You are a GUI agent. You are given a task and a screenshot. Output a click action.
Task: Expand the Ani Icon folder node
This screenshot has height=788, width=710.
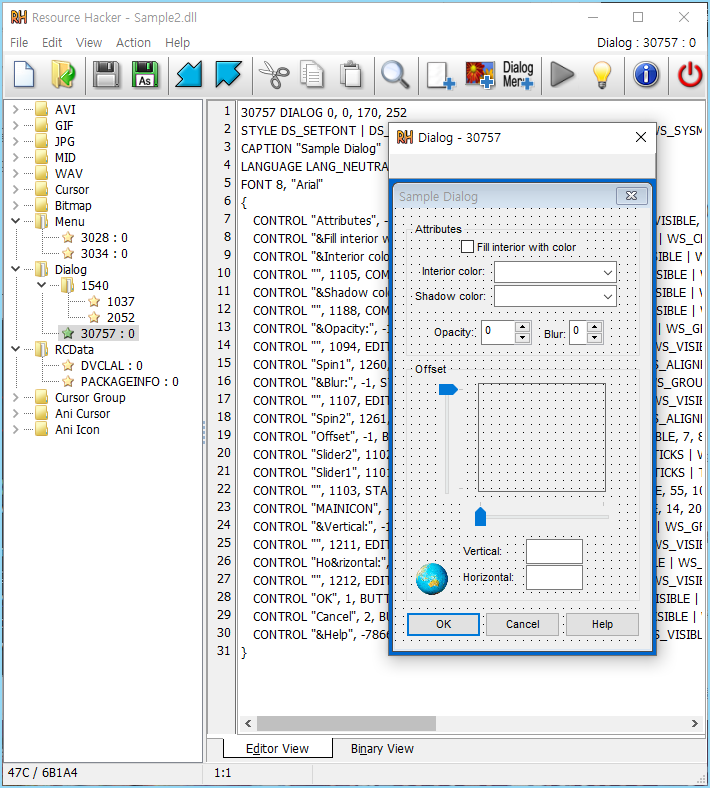pos(16,430)
